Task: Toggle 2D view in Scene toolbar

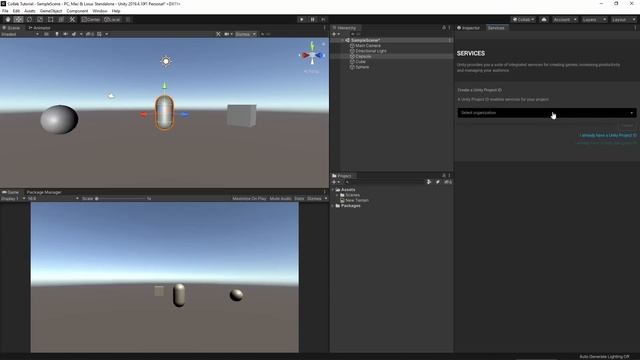Action: tap(47, 34)
